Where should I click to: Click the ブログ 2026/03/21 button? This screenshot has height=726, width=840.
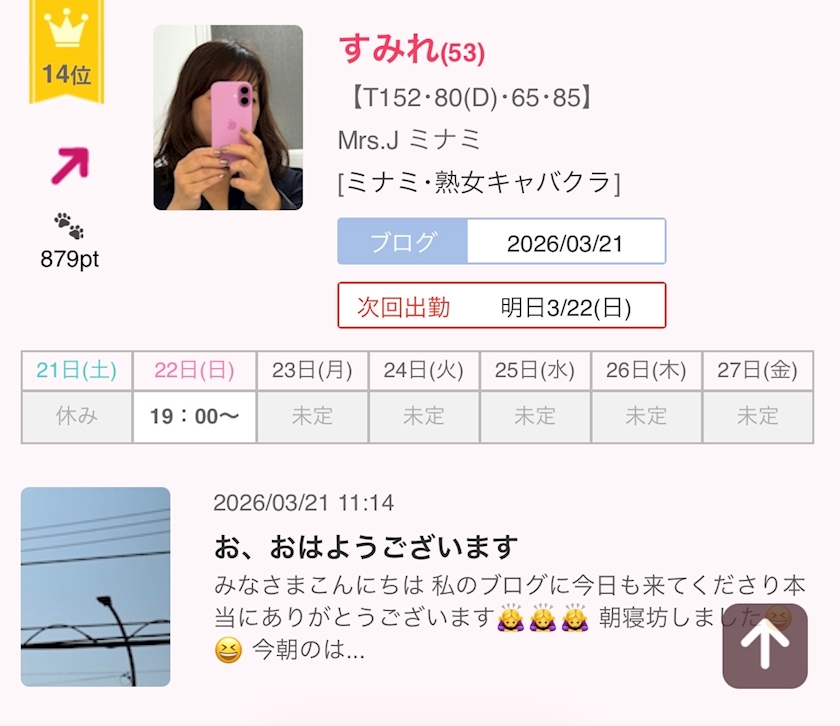pyautogui.click(x=501, y=241)
